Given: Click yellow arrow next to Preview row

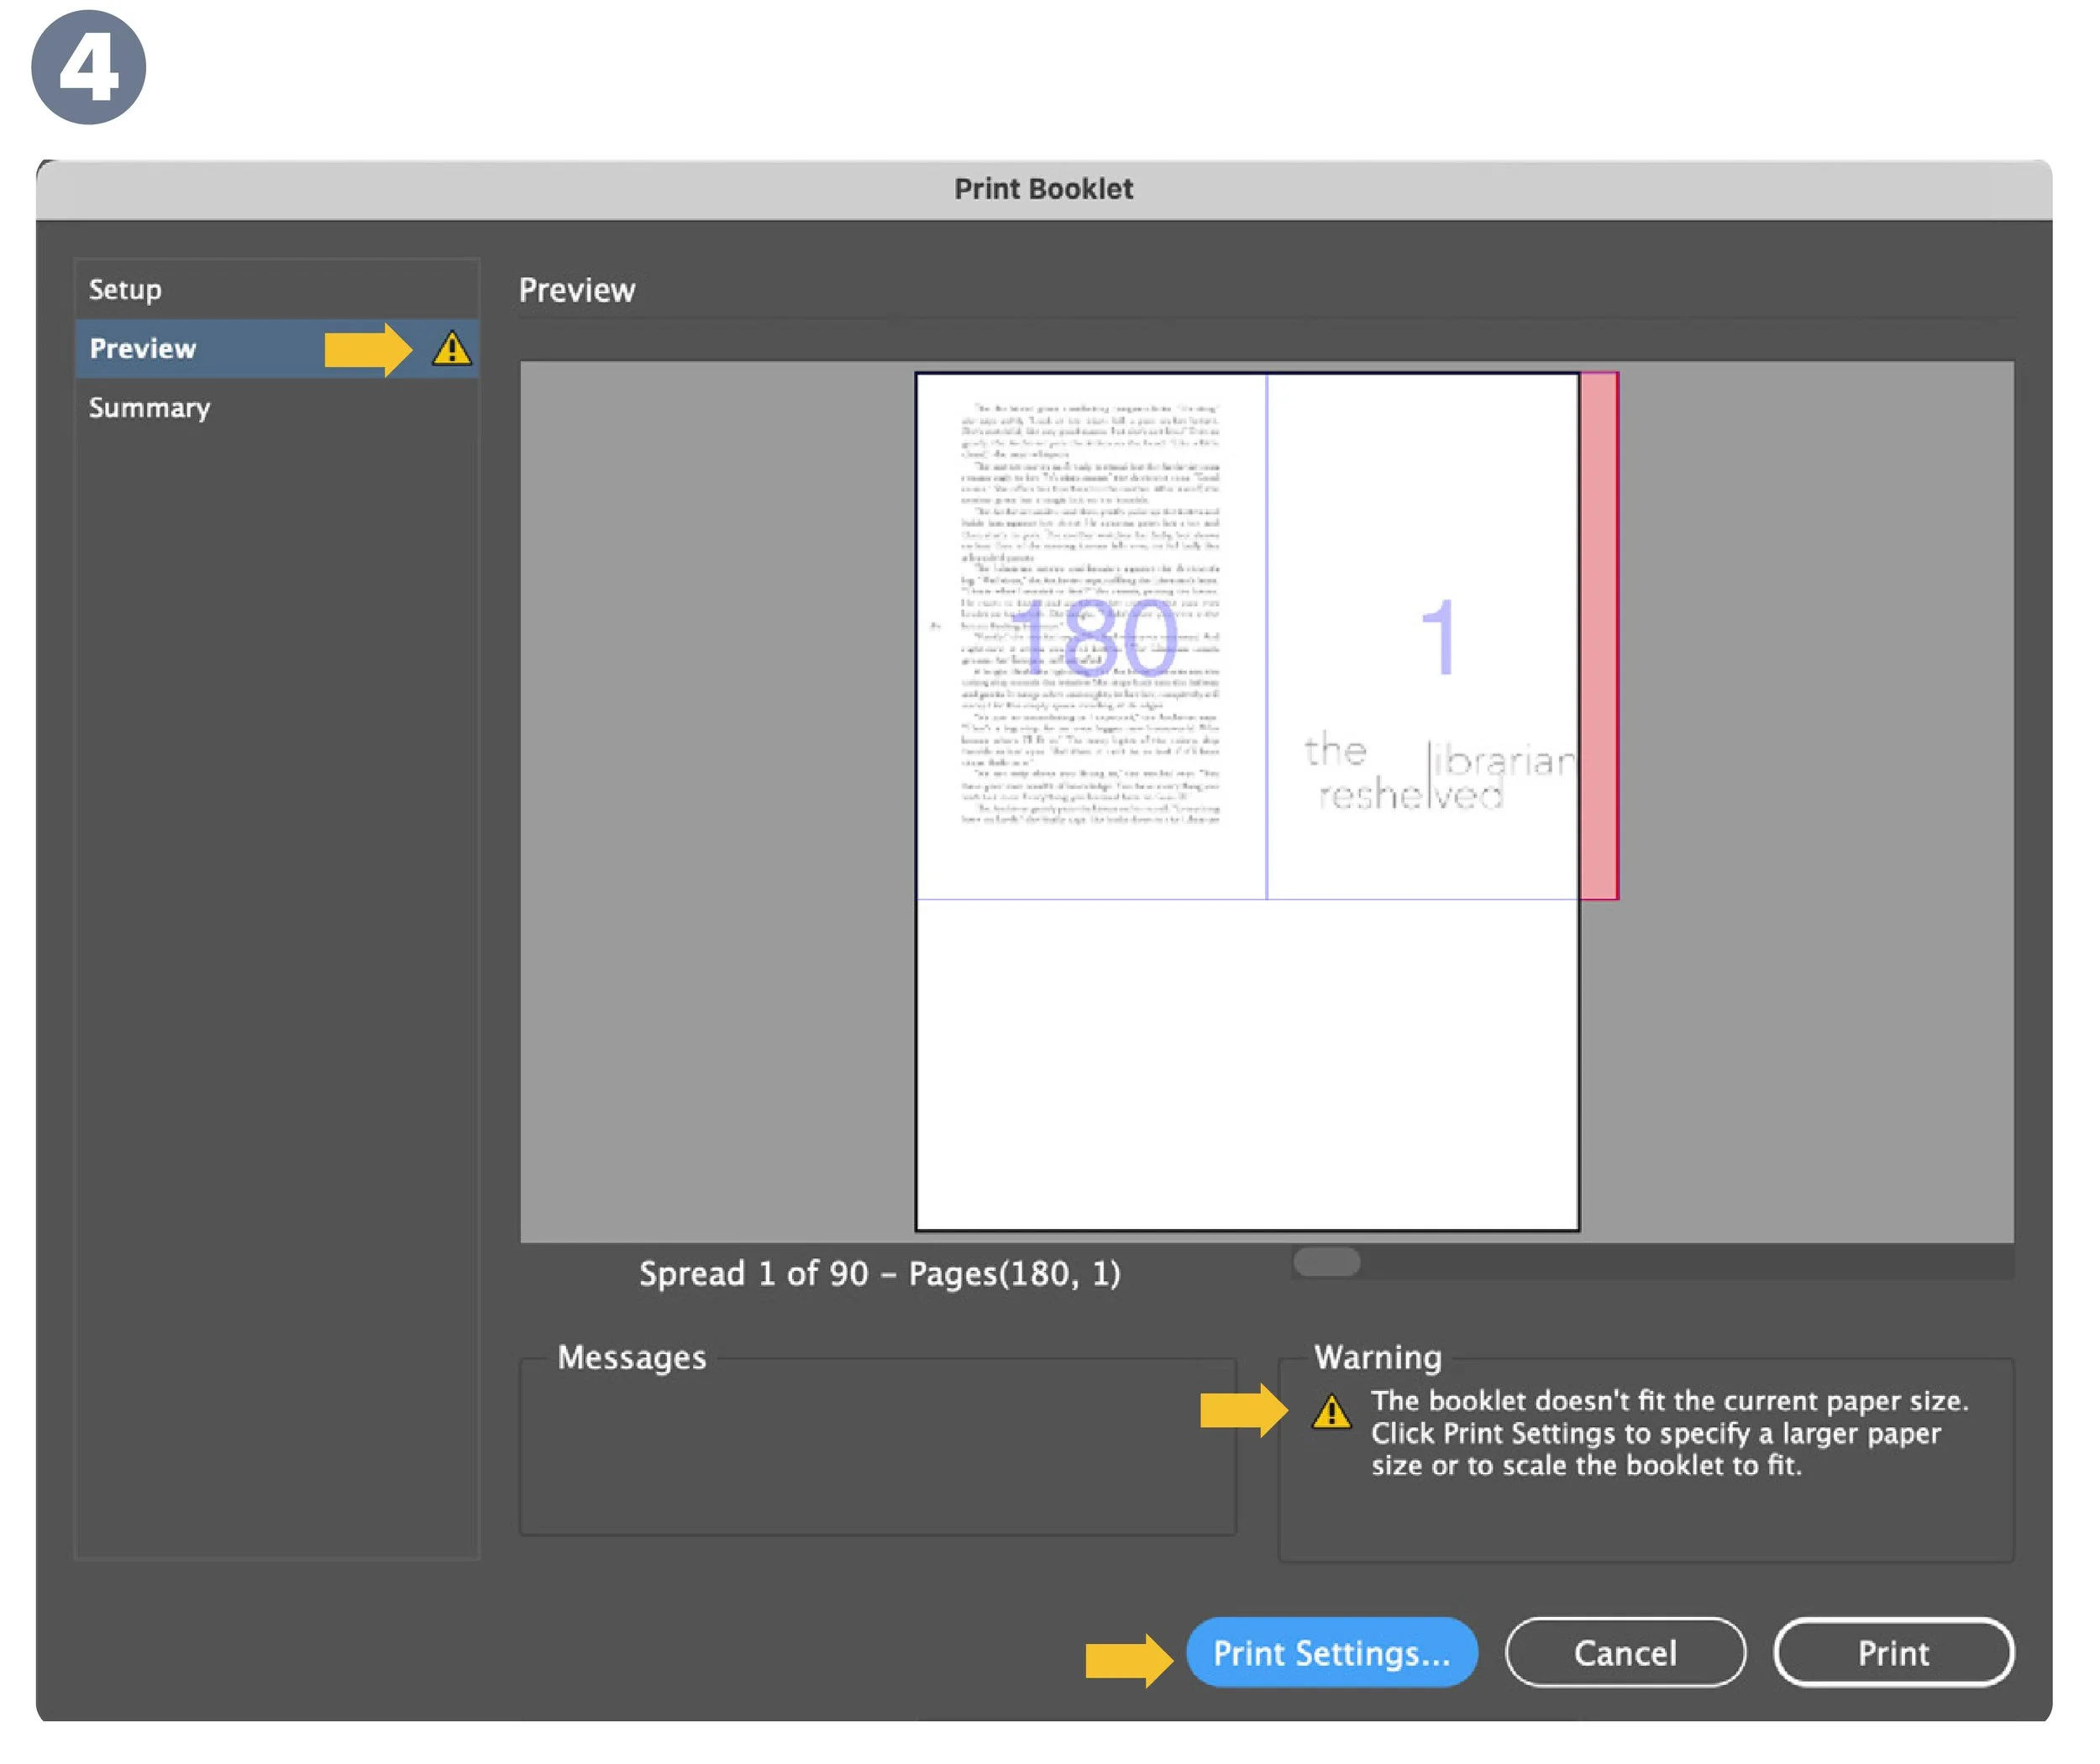Looking at the screenshot, I should click(367, 349).
